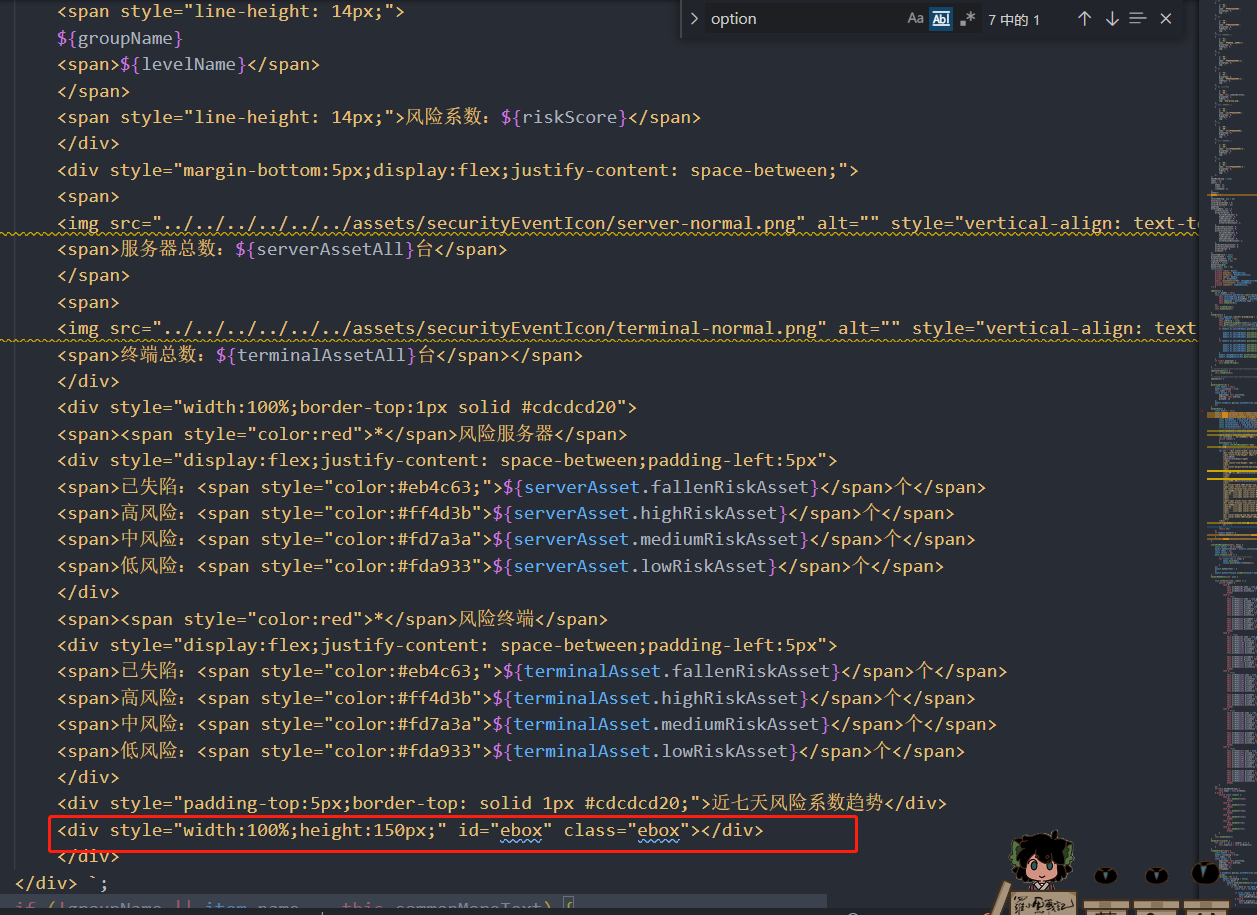1257x915 pixels.
Task: Click the server-normal.png image path
Action: (479, 223)
